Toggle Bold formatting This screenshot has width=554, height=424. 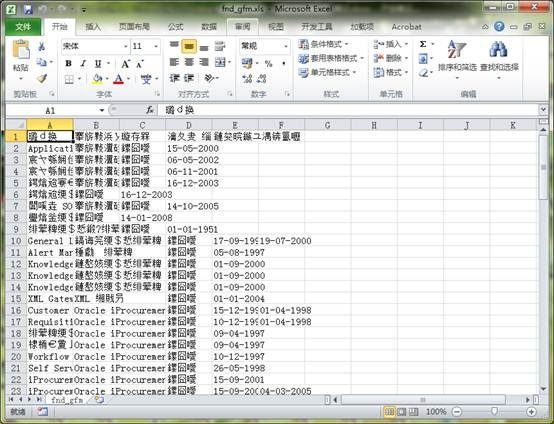(69, 64)
